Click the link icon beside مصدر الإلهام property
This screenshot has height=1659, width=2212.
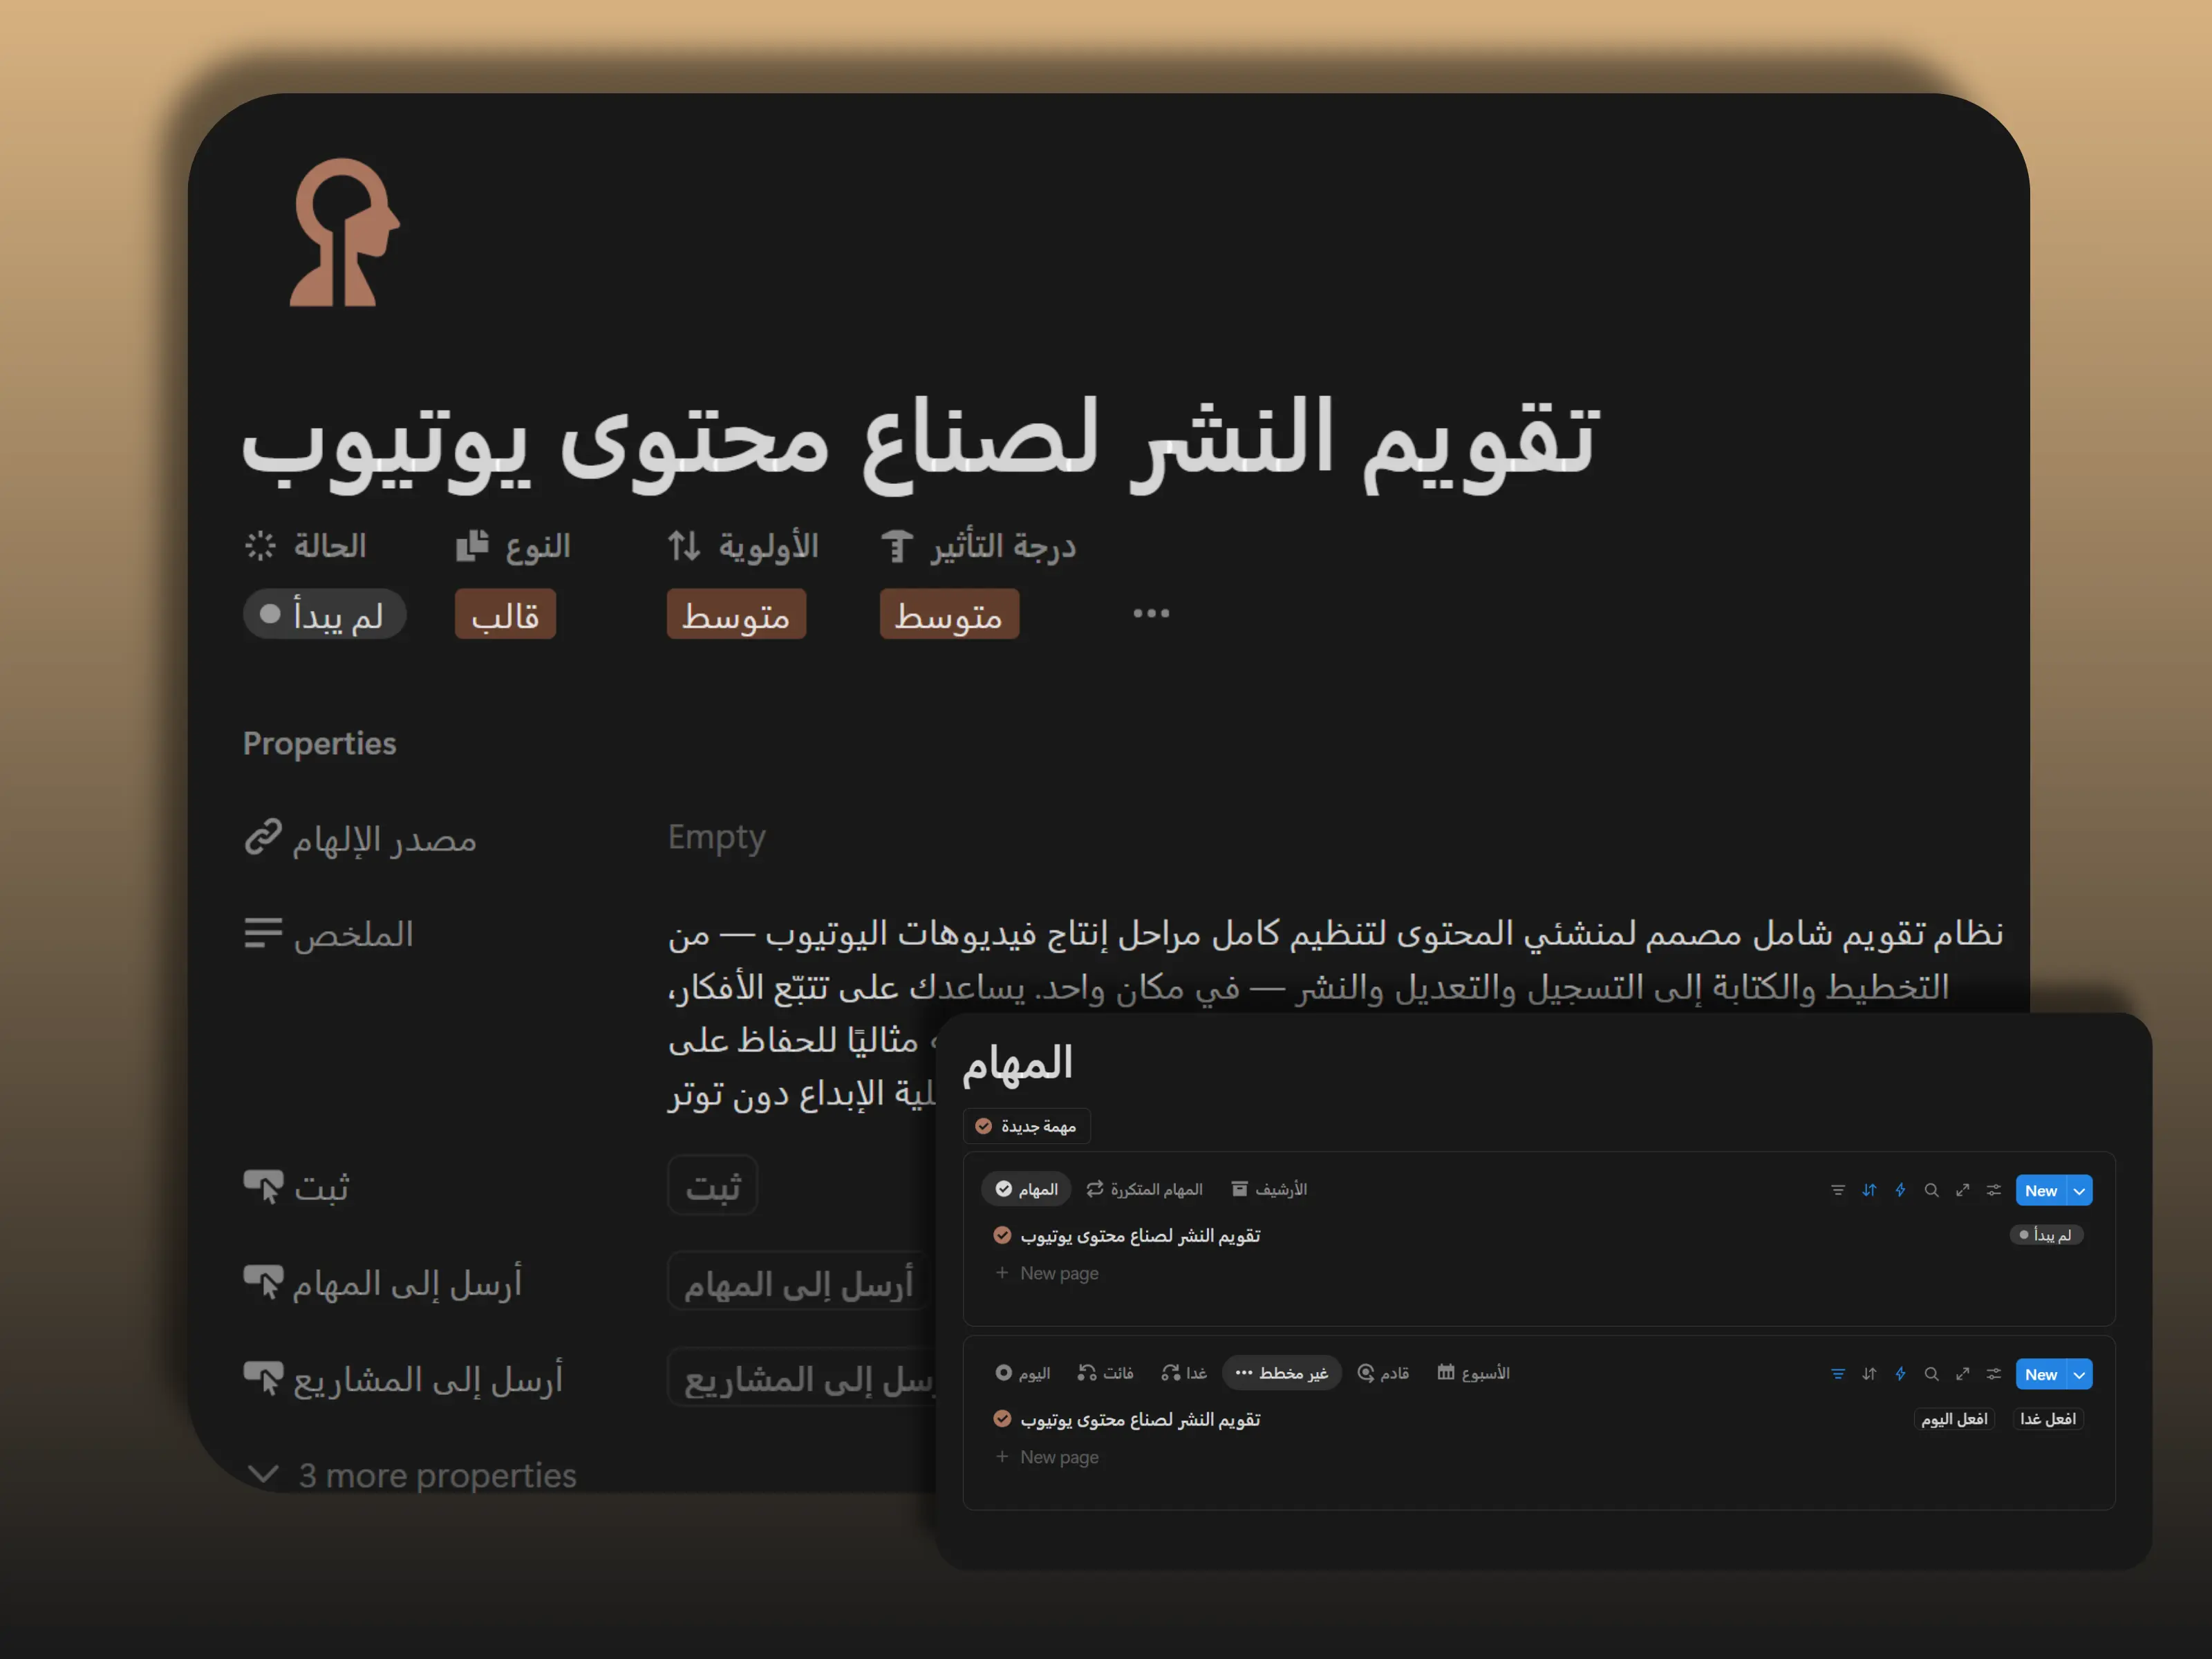(x=263, y=838)
